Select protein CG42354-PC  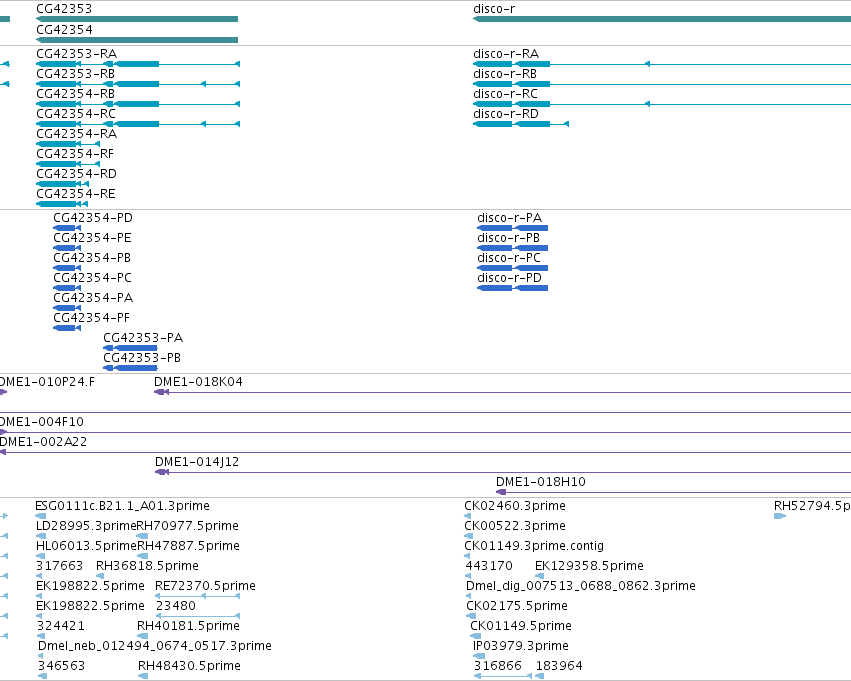point(93,278)
